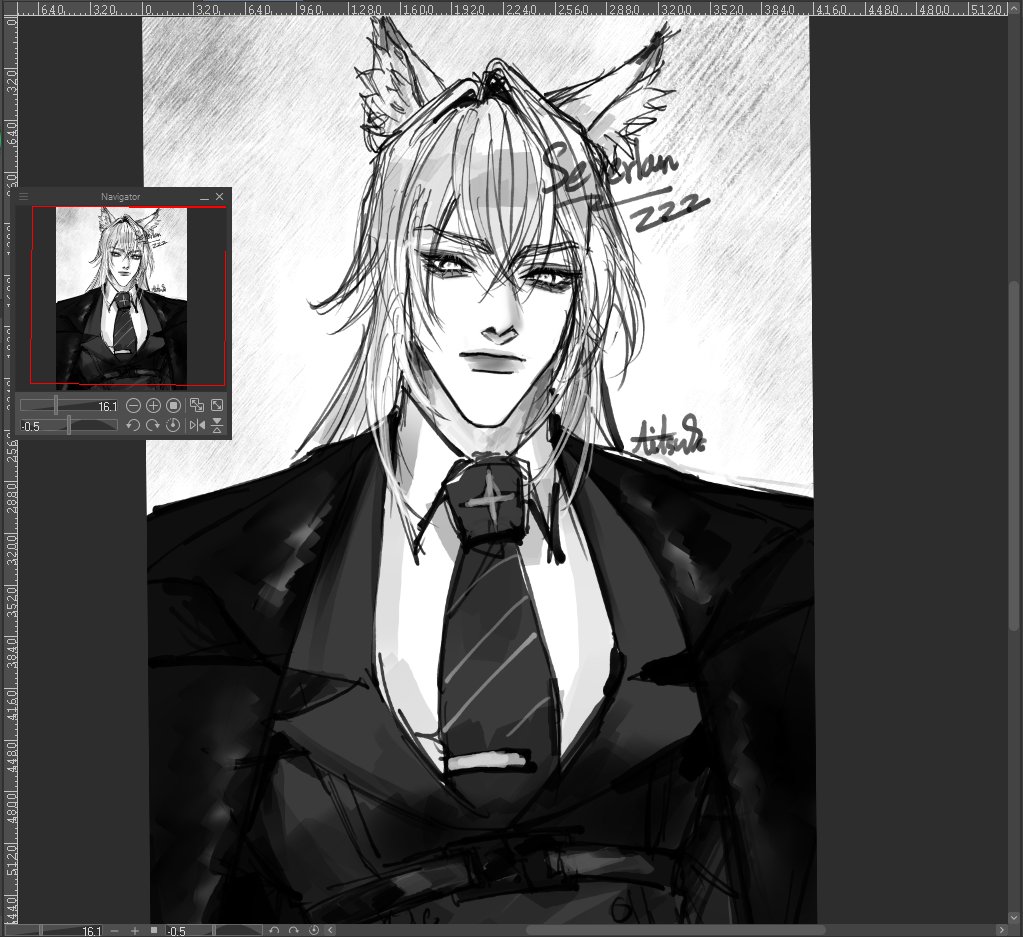
Task: Click the vertical scrollbar thumb
Action: coord(1013,455)
